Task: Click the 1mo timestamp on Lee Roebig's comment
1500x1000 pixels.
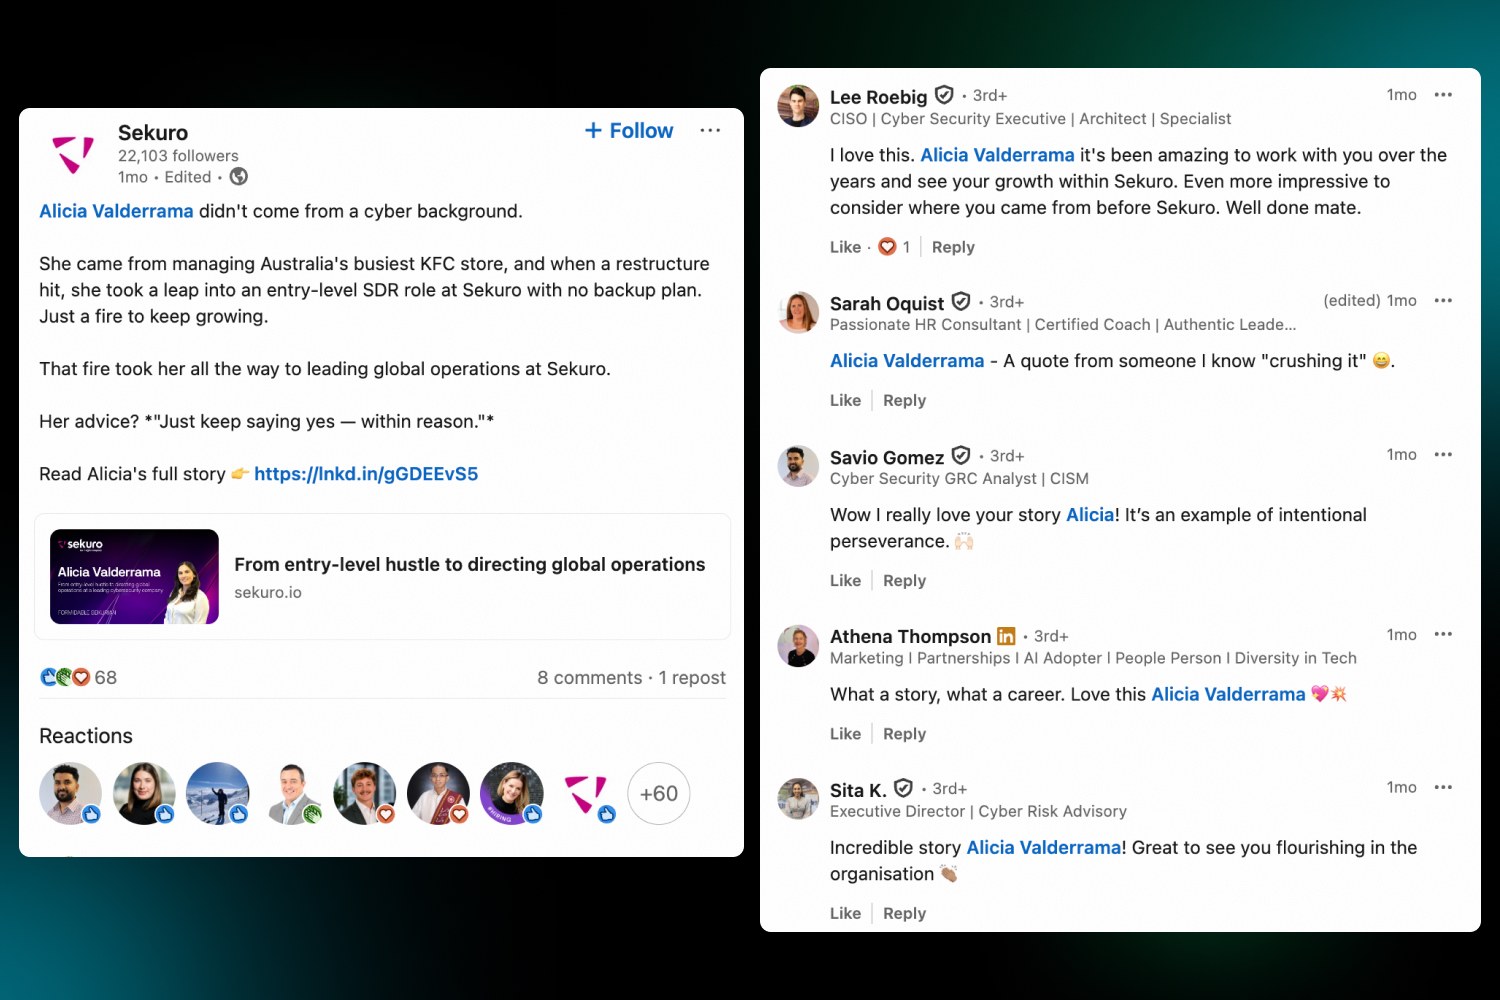Action: (x=1401, y=95)
